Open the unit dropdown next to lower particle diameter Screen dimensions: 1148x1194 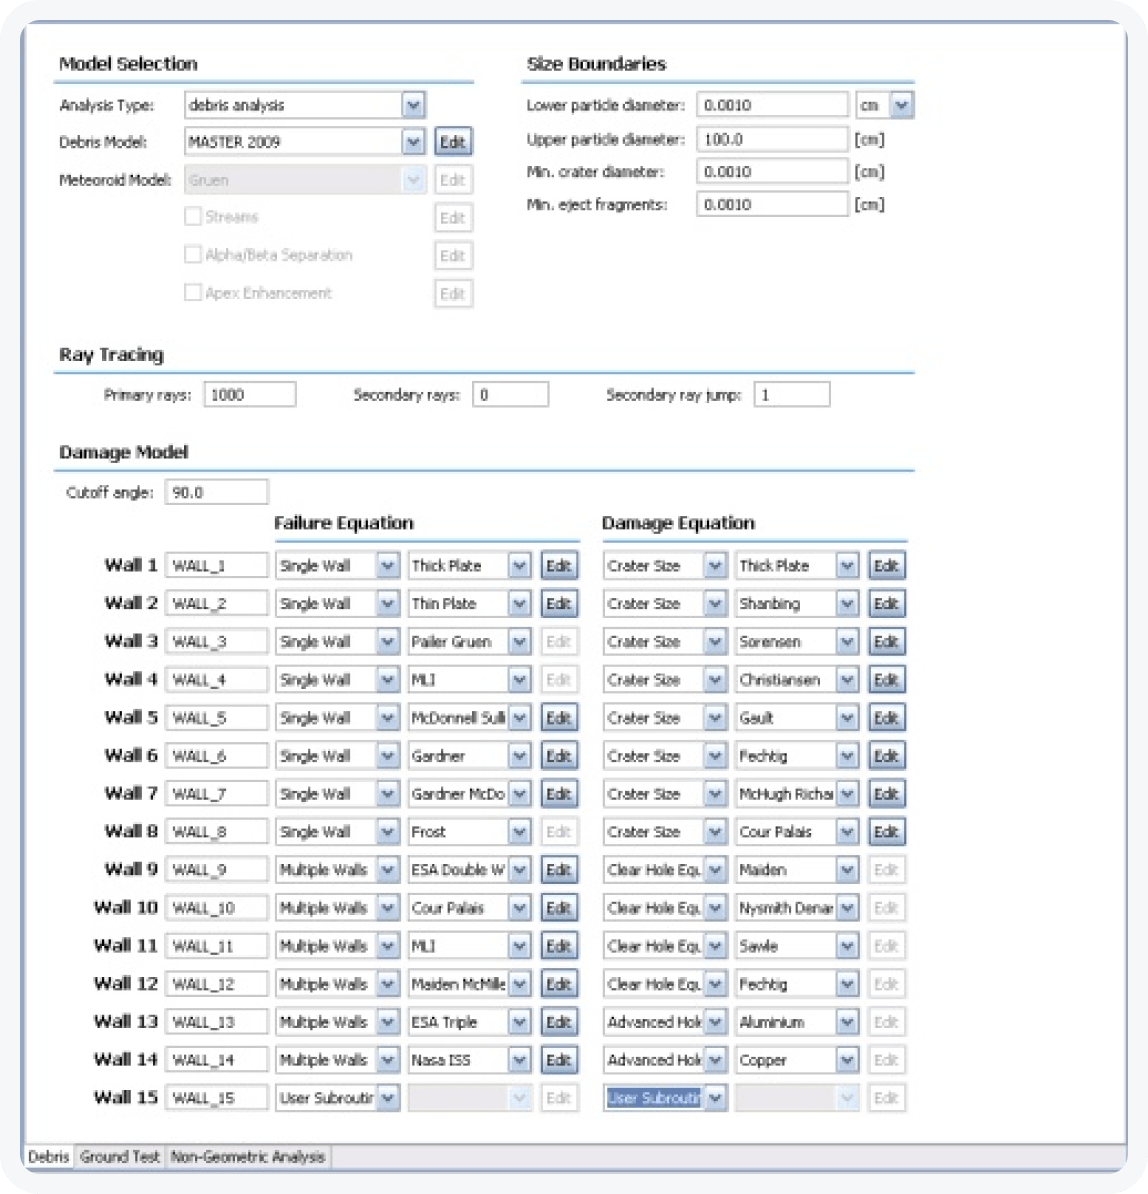pos(903,104)
